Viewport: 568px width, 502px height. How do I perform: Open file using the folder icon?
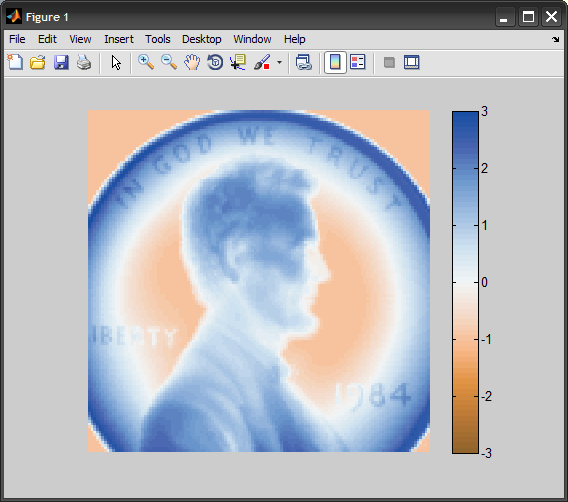38,62
